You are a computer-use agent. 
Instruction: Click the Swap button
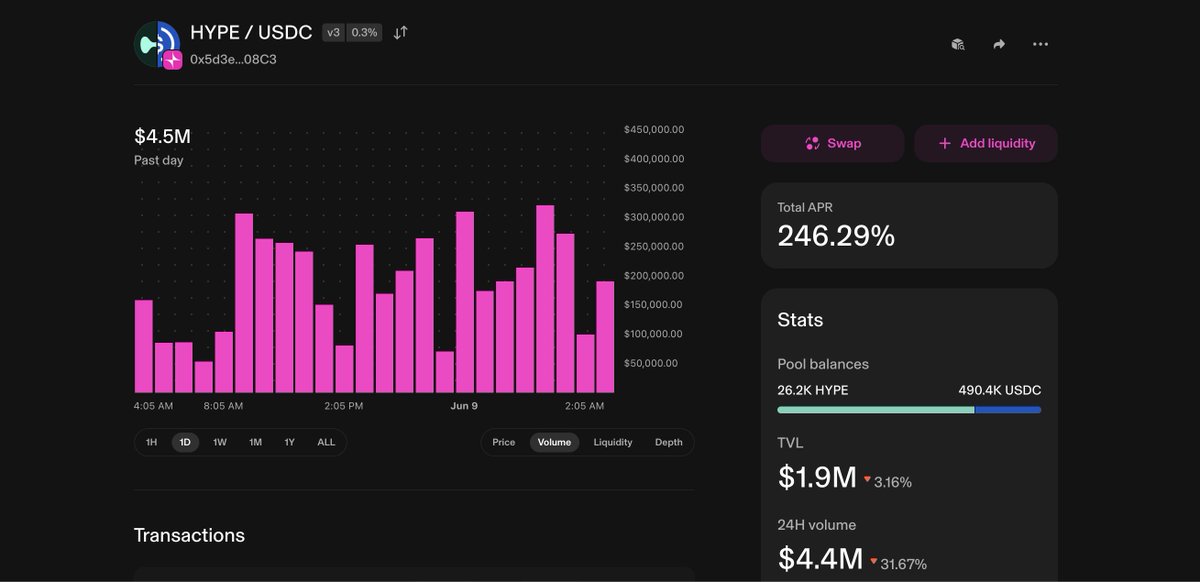[x=832, y=143]
